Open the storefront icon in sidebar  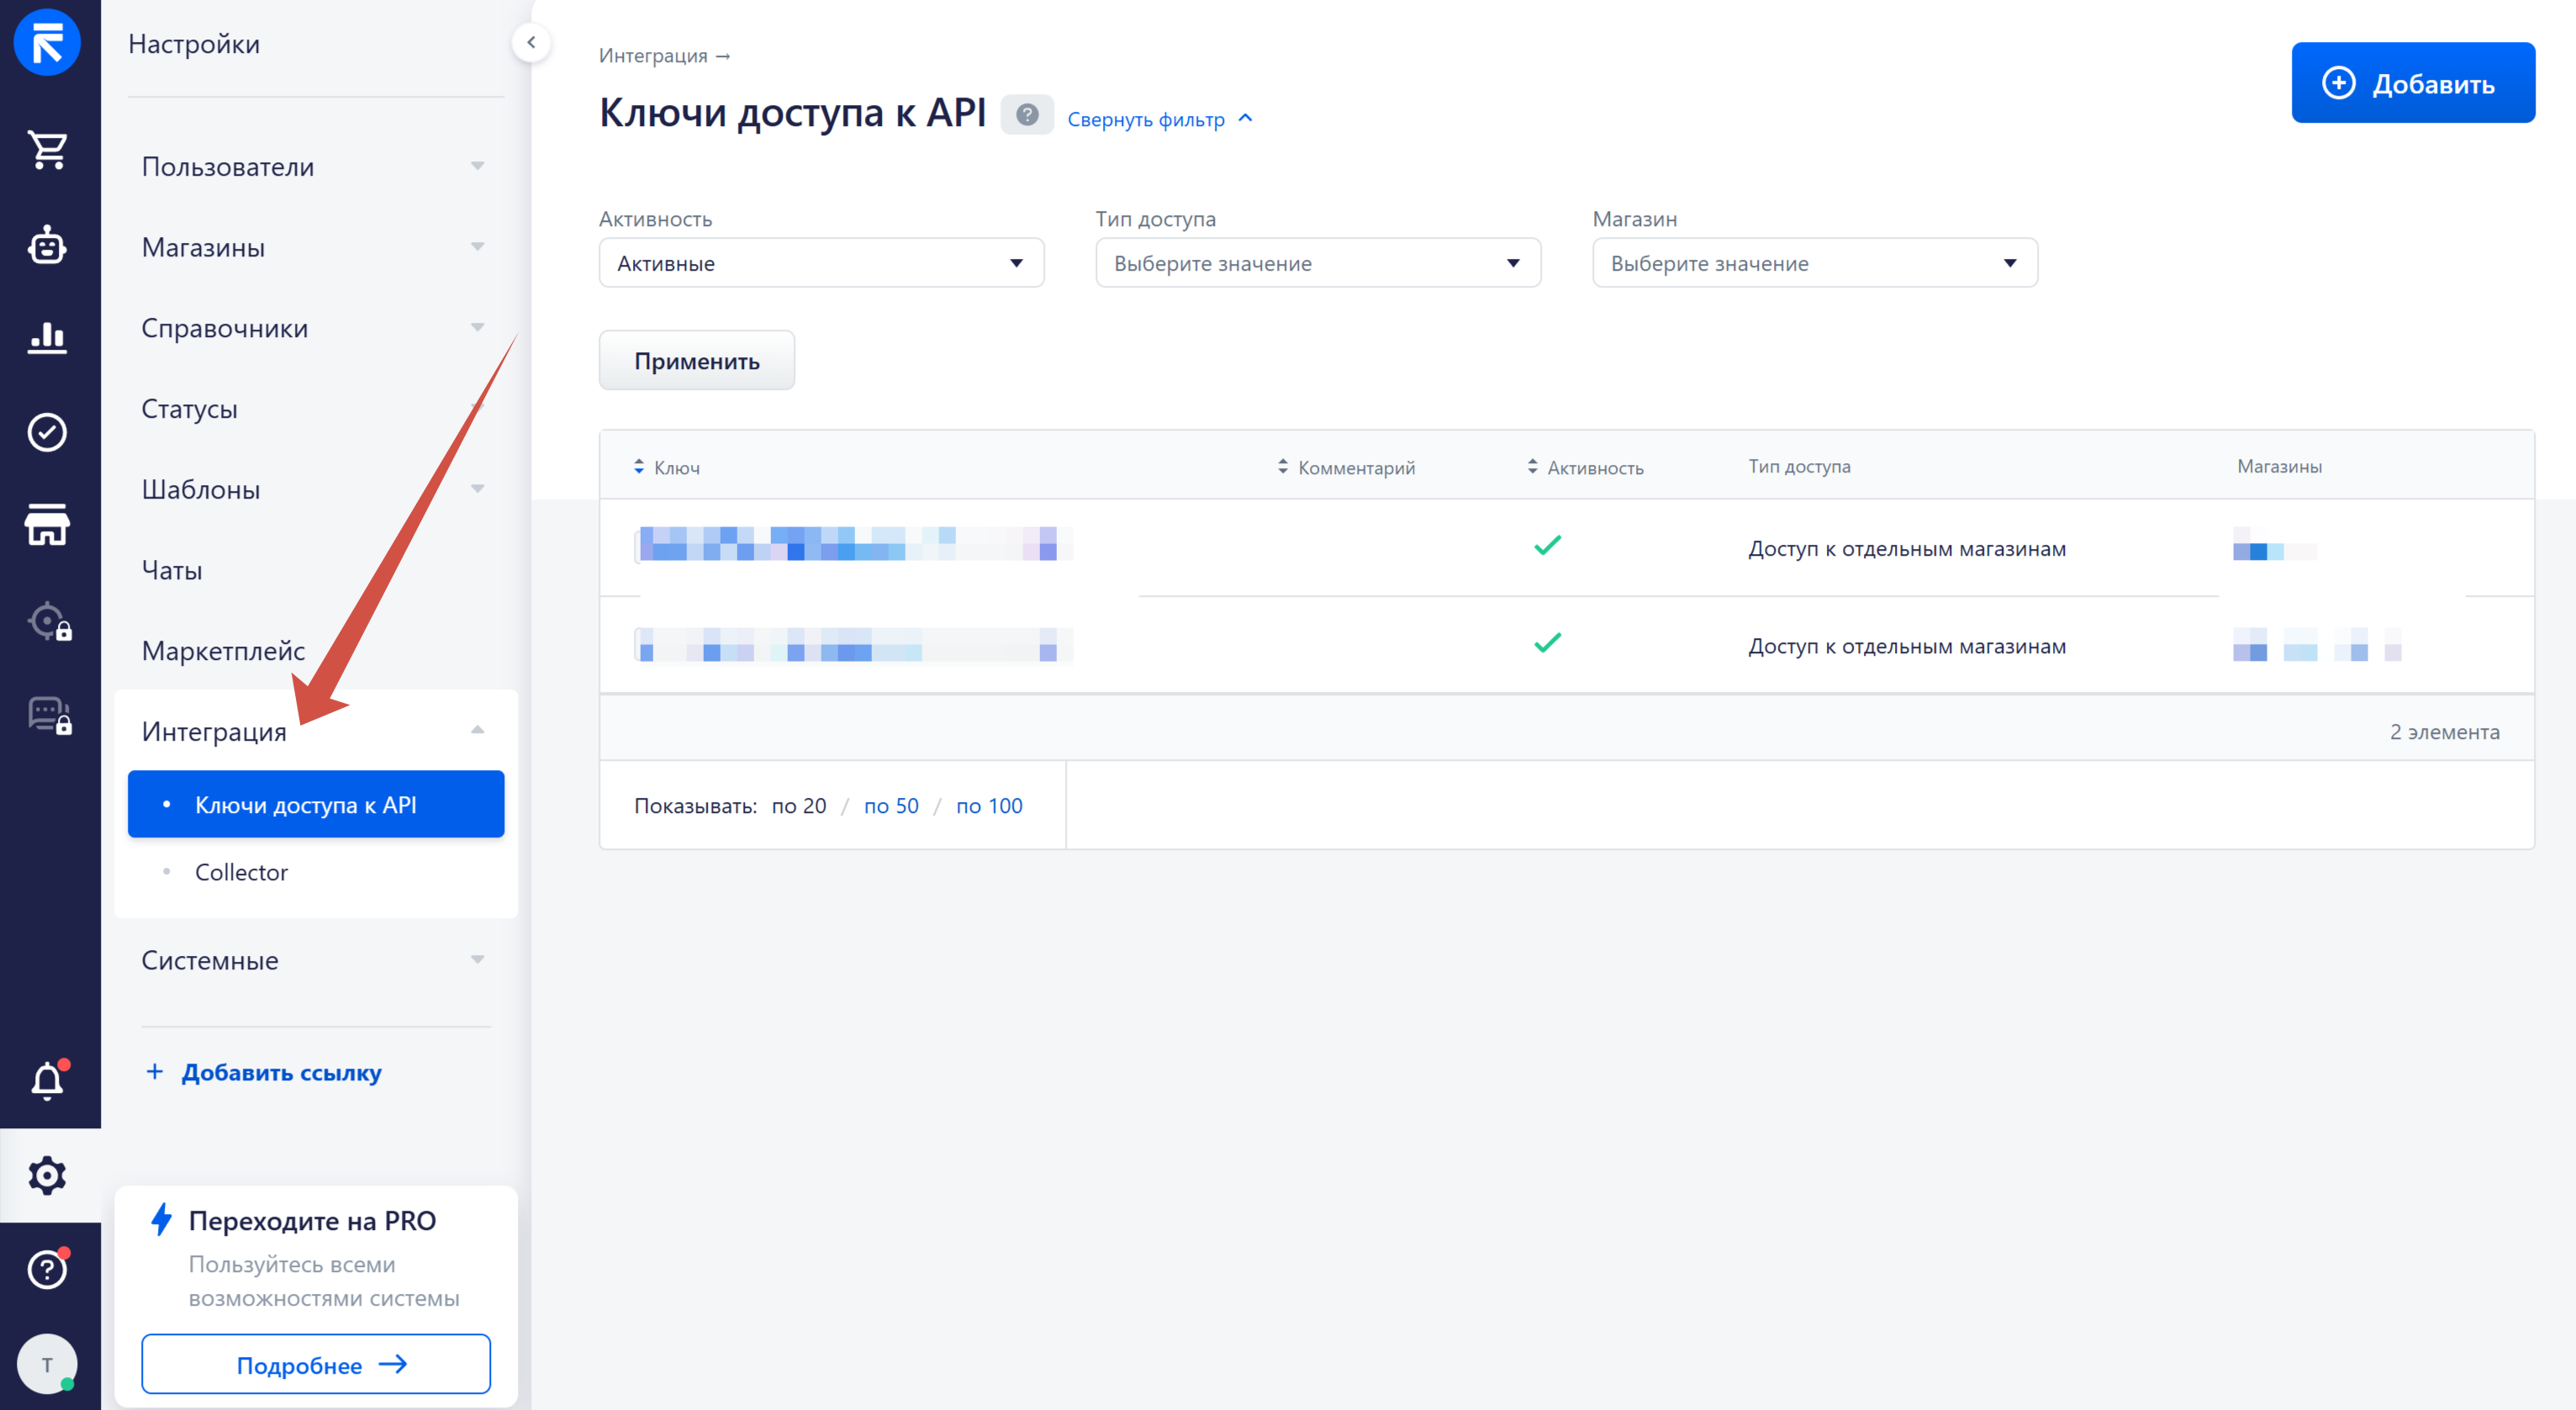click(x=47, y=525)
